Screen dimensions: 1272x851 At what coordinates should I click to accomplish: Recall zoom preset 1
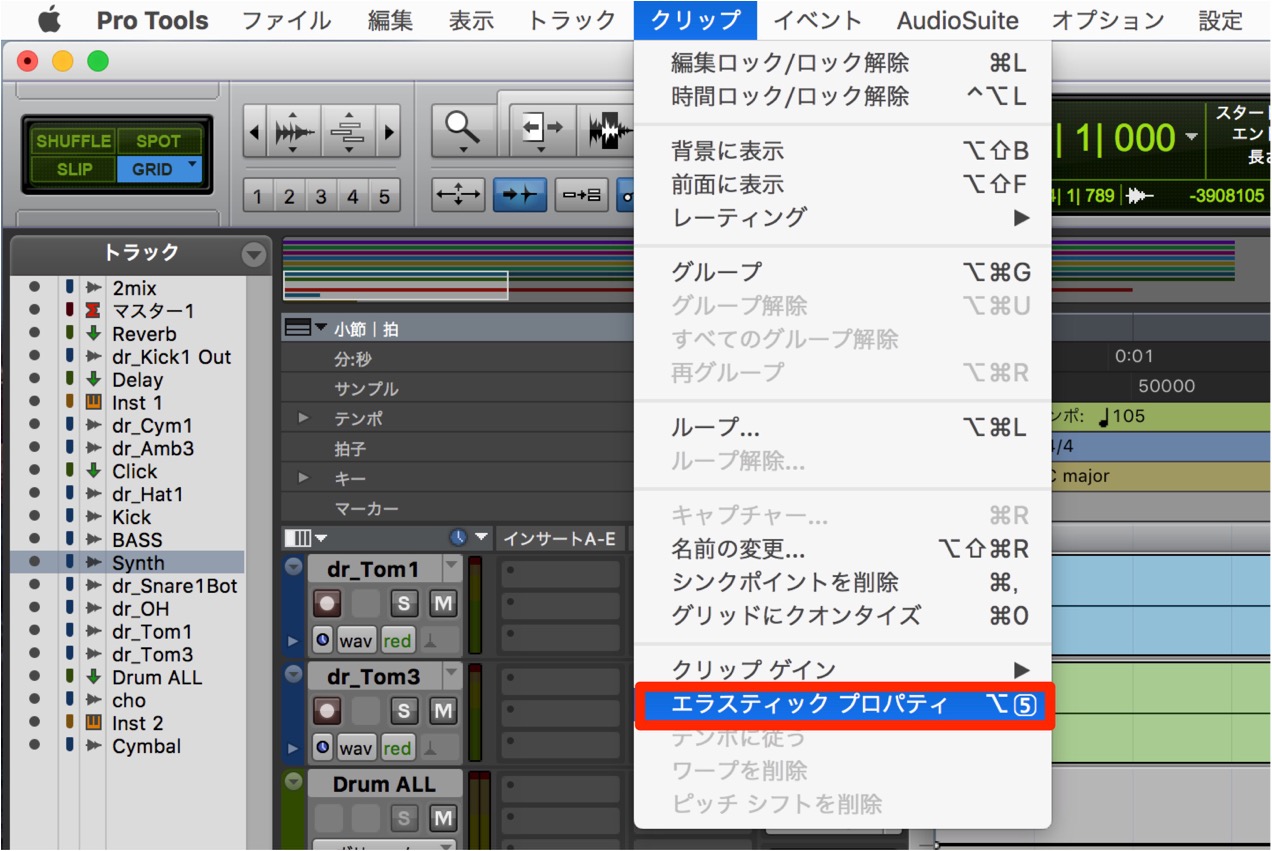click(x=258, y=196)
